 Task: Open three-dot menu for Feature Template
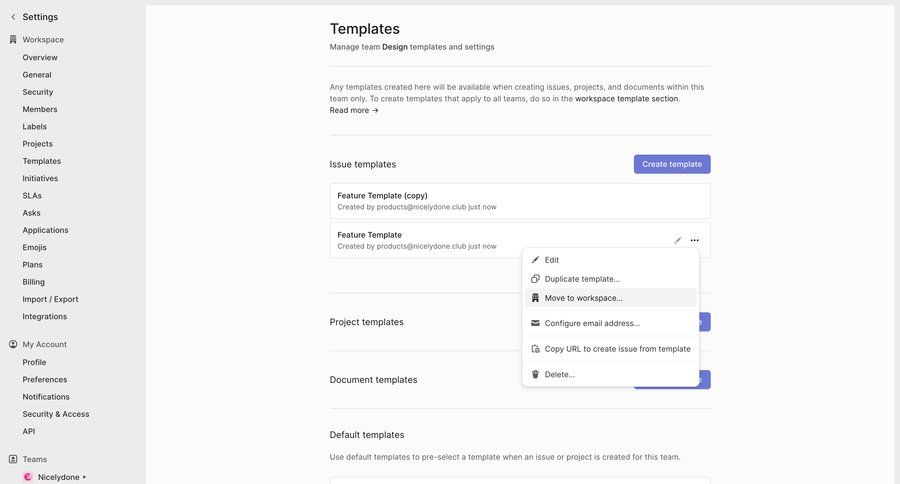[x=695, y=240]
